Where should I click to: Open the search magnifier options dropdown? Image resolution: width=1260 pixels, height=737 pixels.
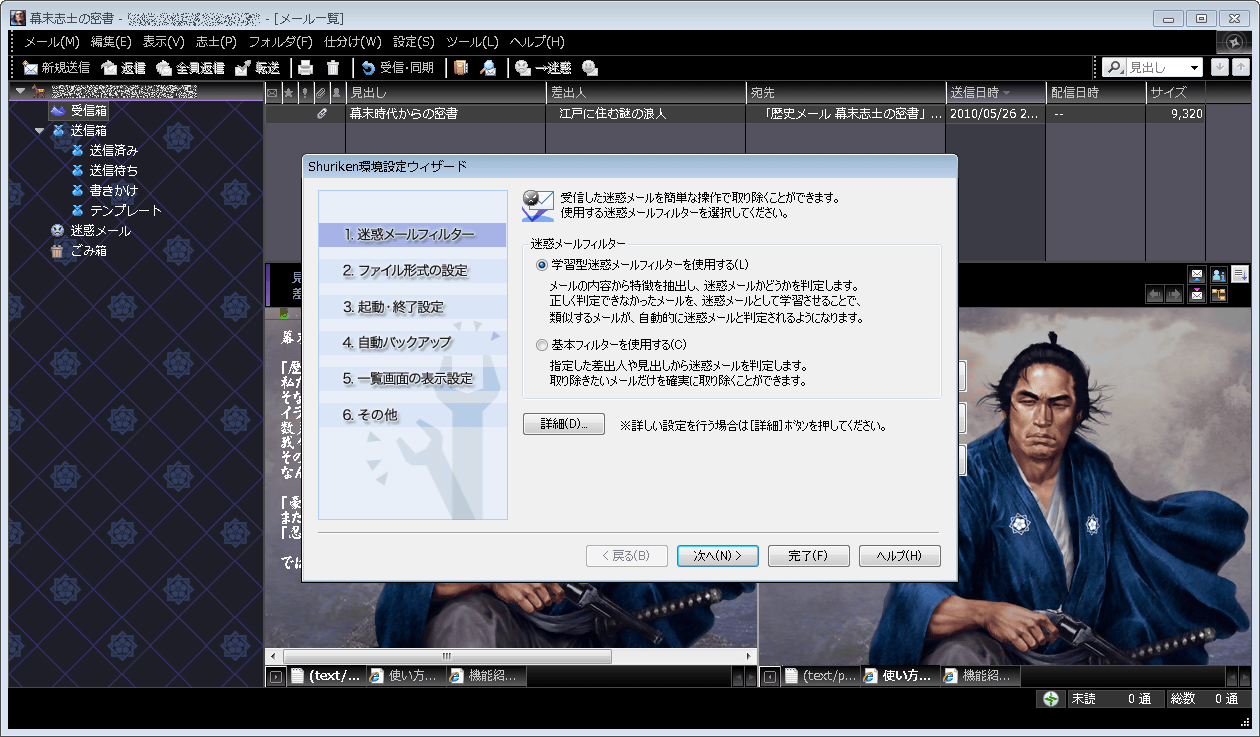[x=1113, y=68]
